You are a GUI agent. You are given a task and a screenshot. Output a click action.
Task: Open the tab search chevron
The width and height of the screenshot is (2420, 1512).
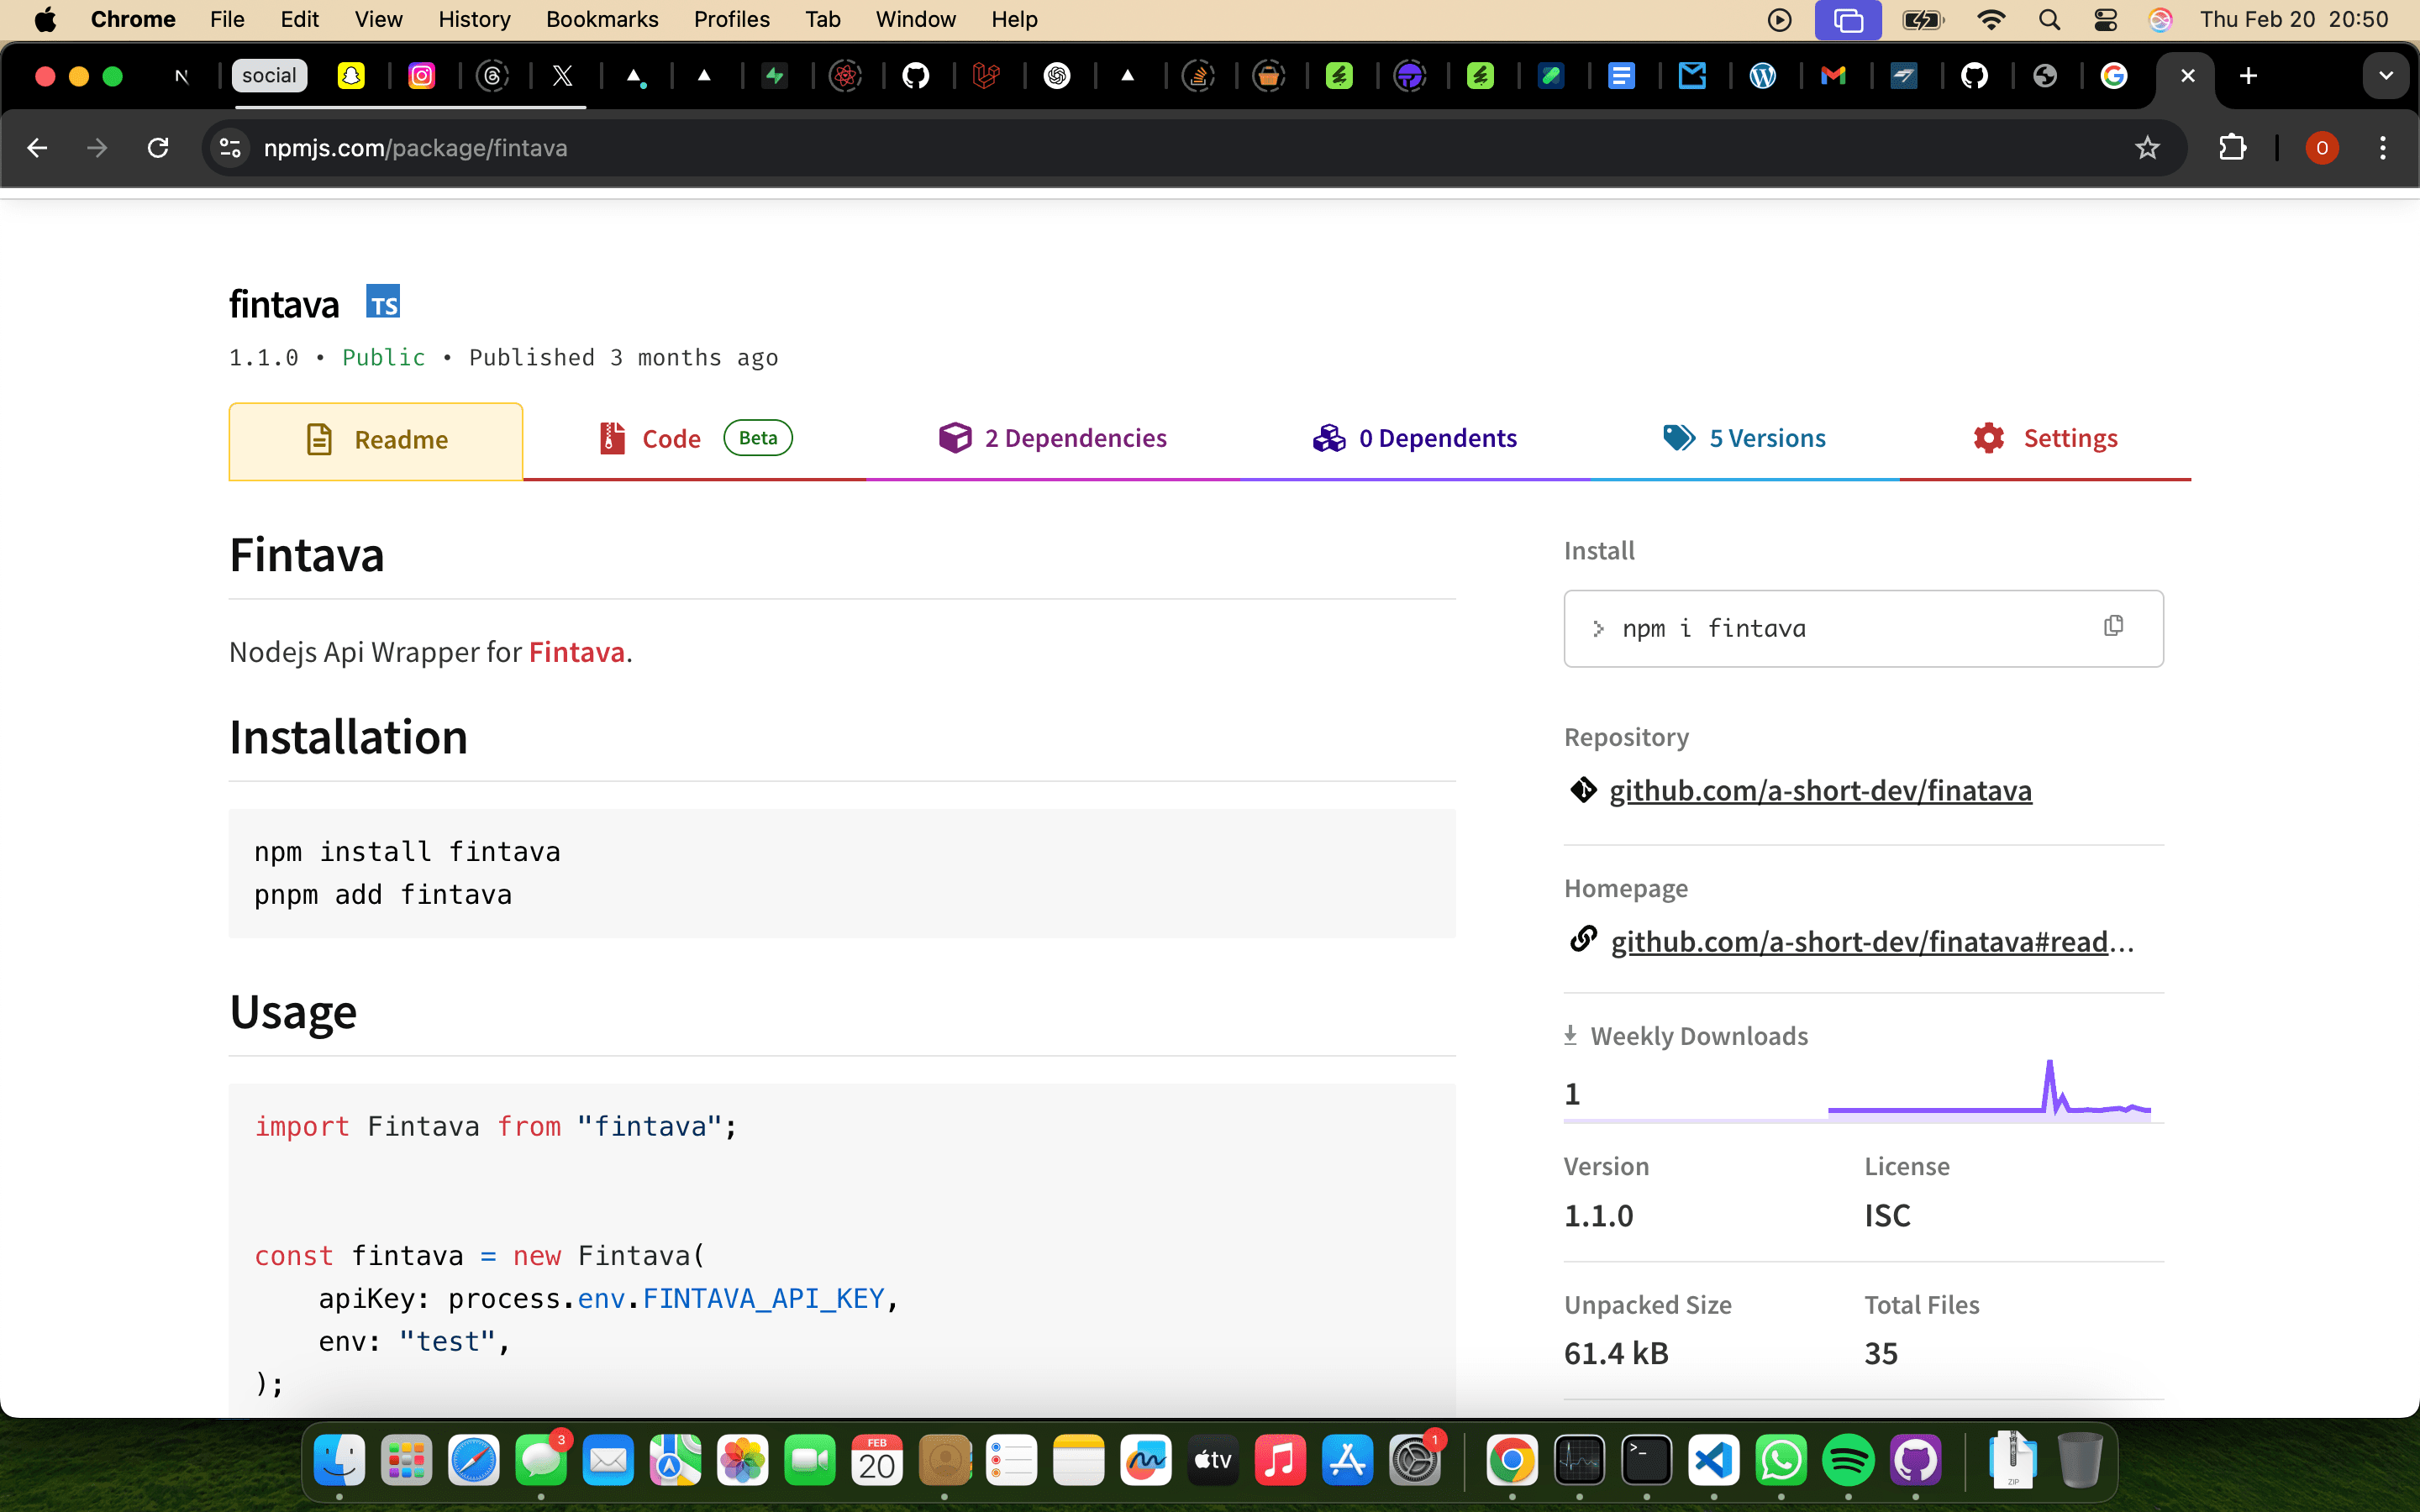(2387, 75)
